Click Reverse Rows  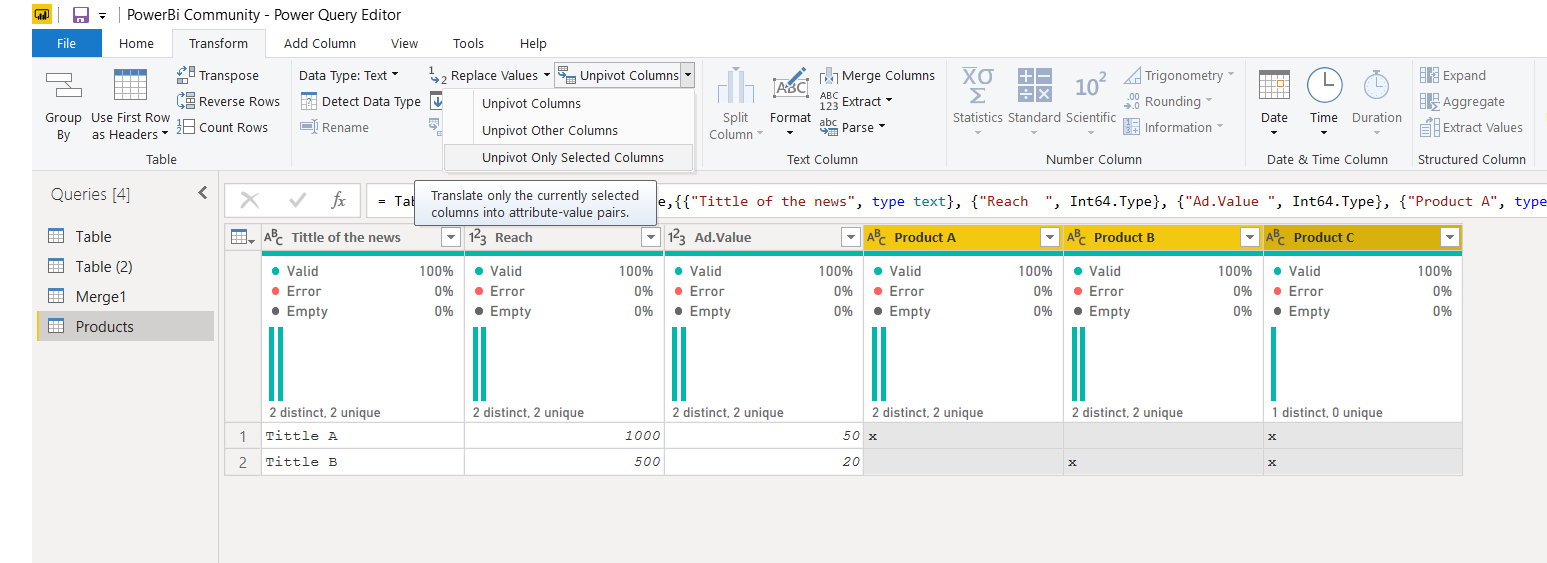(x=228, y=101)
